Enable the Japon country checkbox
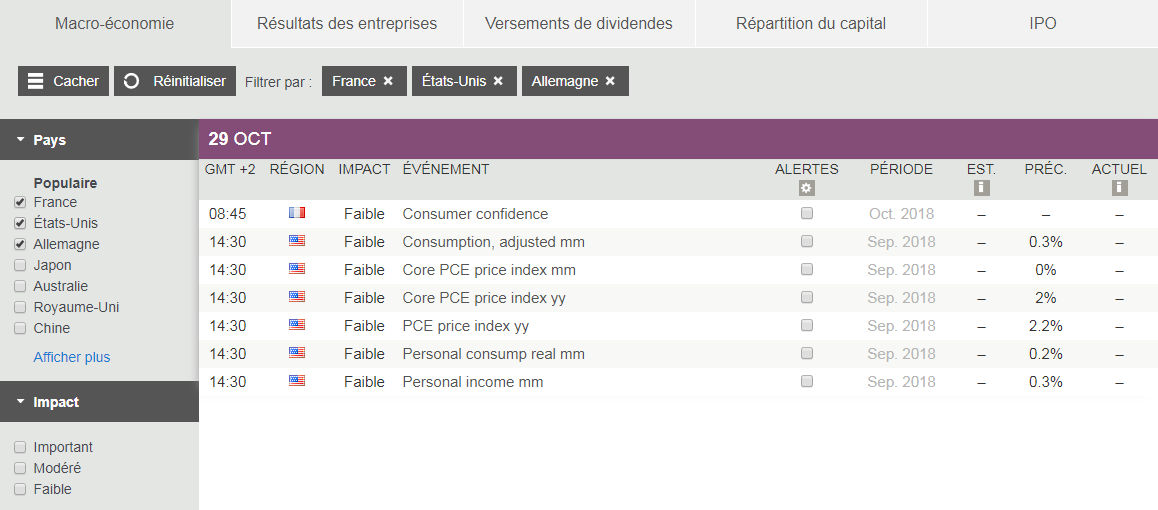1158x510 pixels. (20, 265)
